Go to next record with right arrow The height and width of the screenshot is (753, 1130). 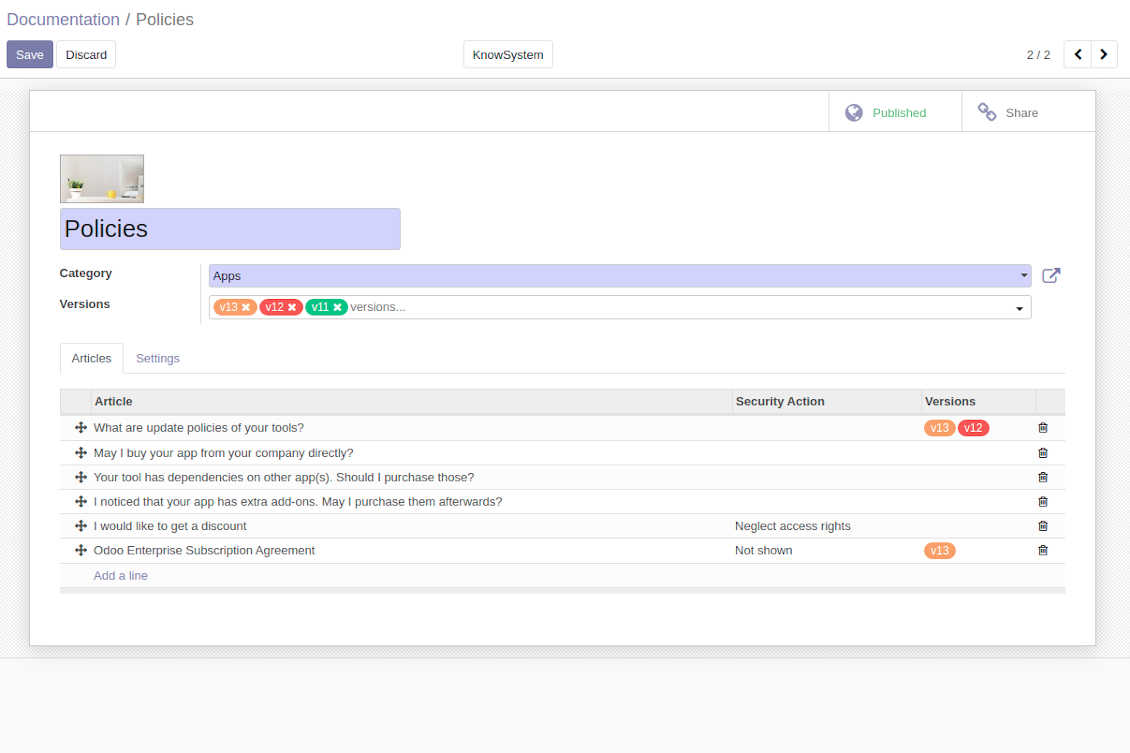coord(1104,55)
